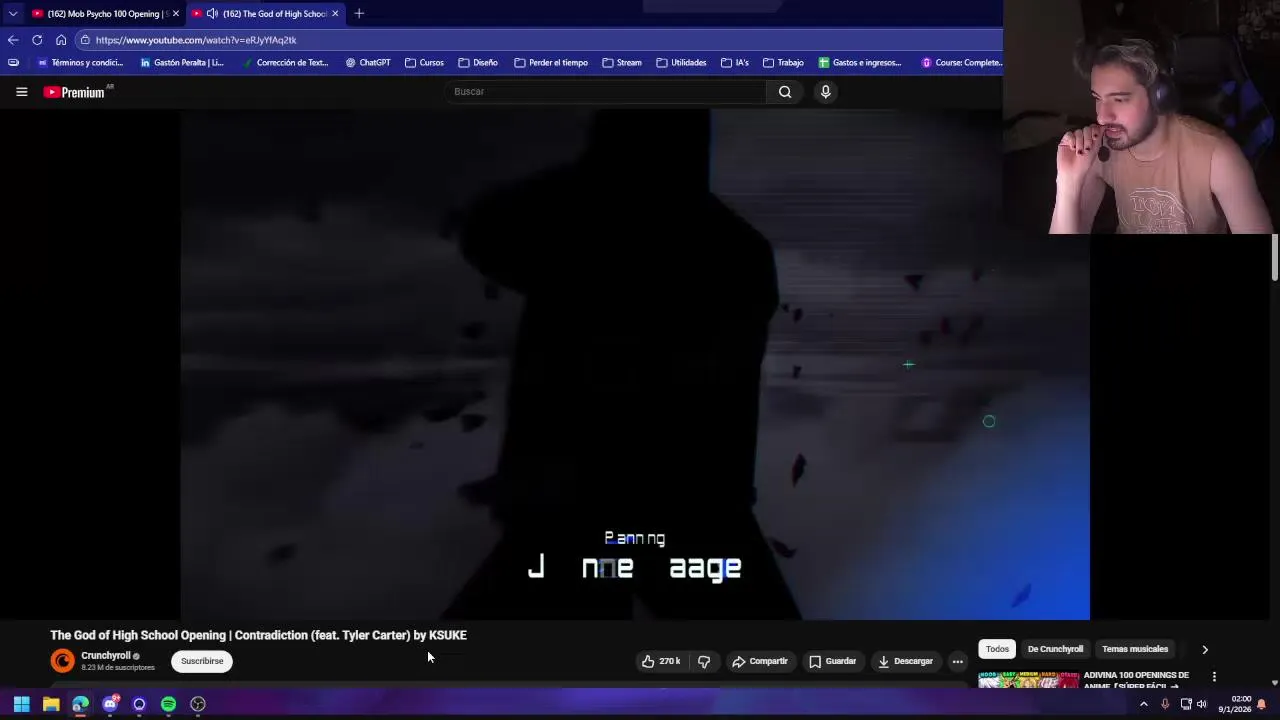This screenshot has height=720, width=1280.
Task: Click the video player to pause playback
Action: click(635, 365)
